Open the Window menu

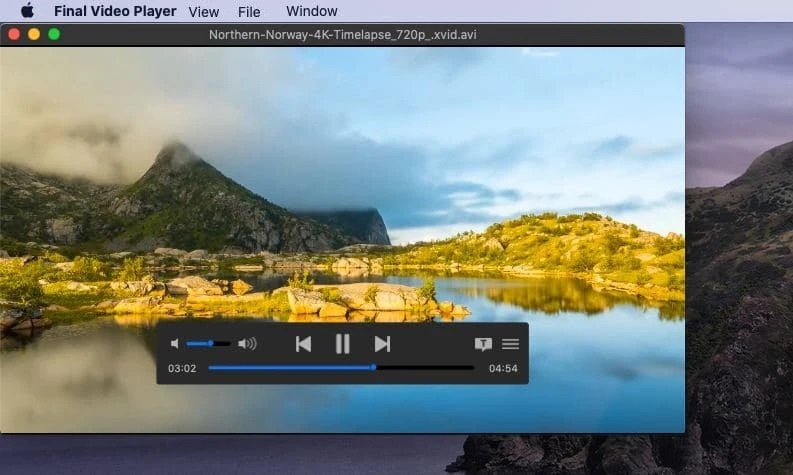[312, 11]
